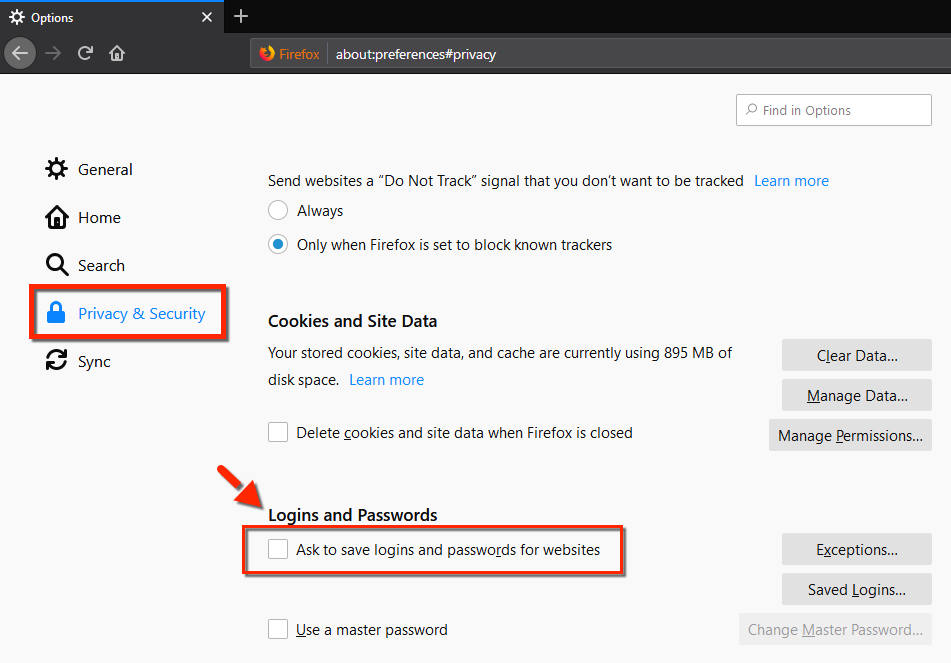951x663 pixels.
Task: Click the Firefox logo in address bar
Action: tap(267, 54)
